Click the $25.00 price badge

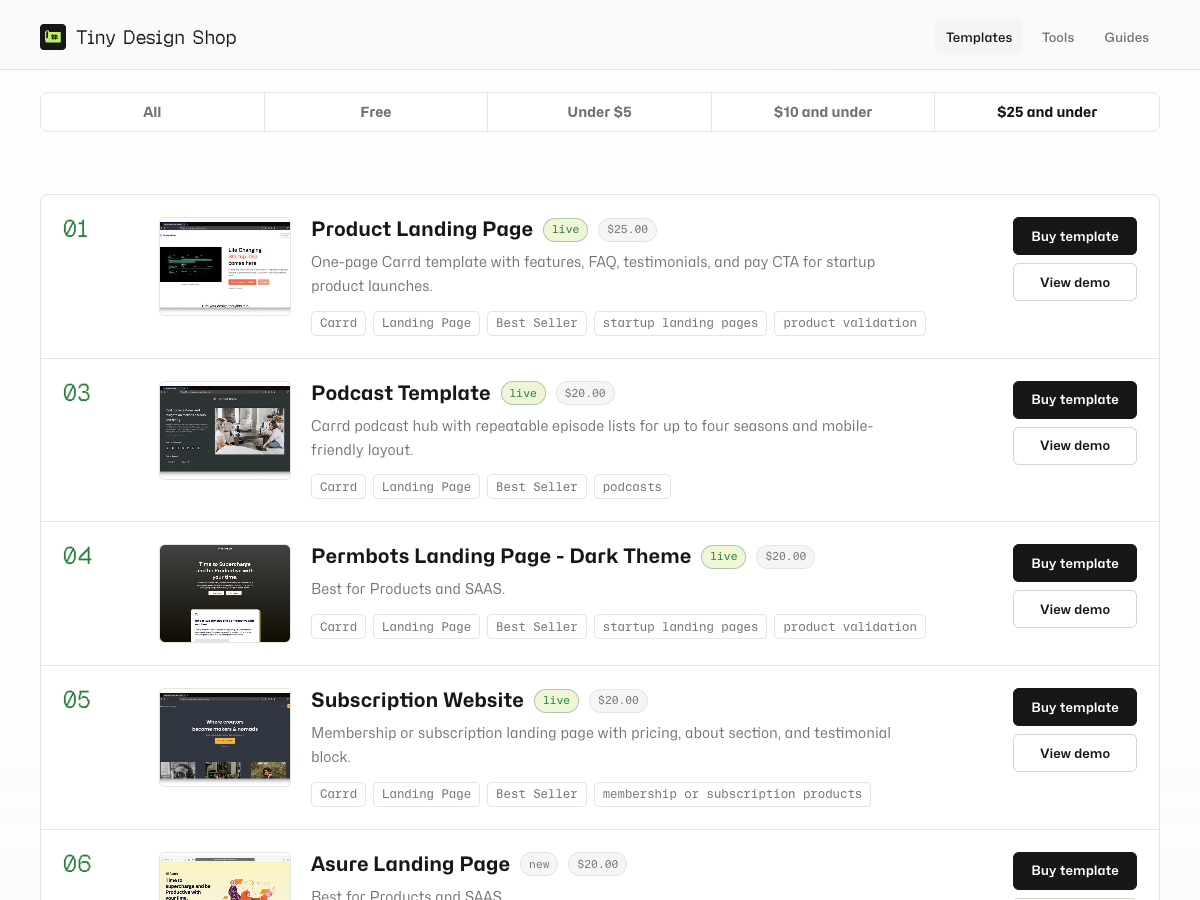pyautogui.click(x=627, y=230)
